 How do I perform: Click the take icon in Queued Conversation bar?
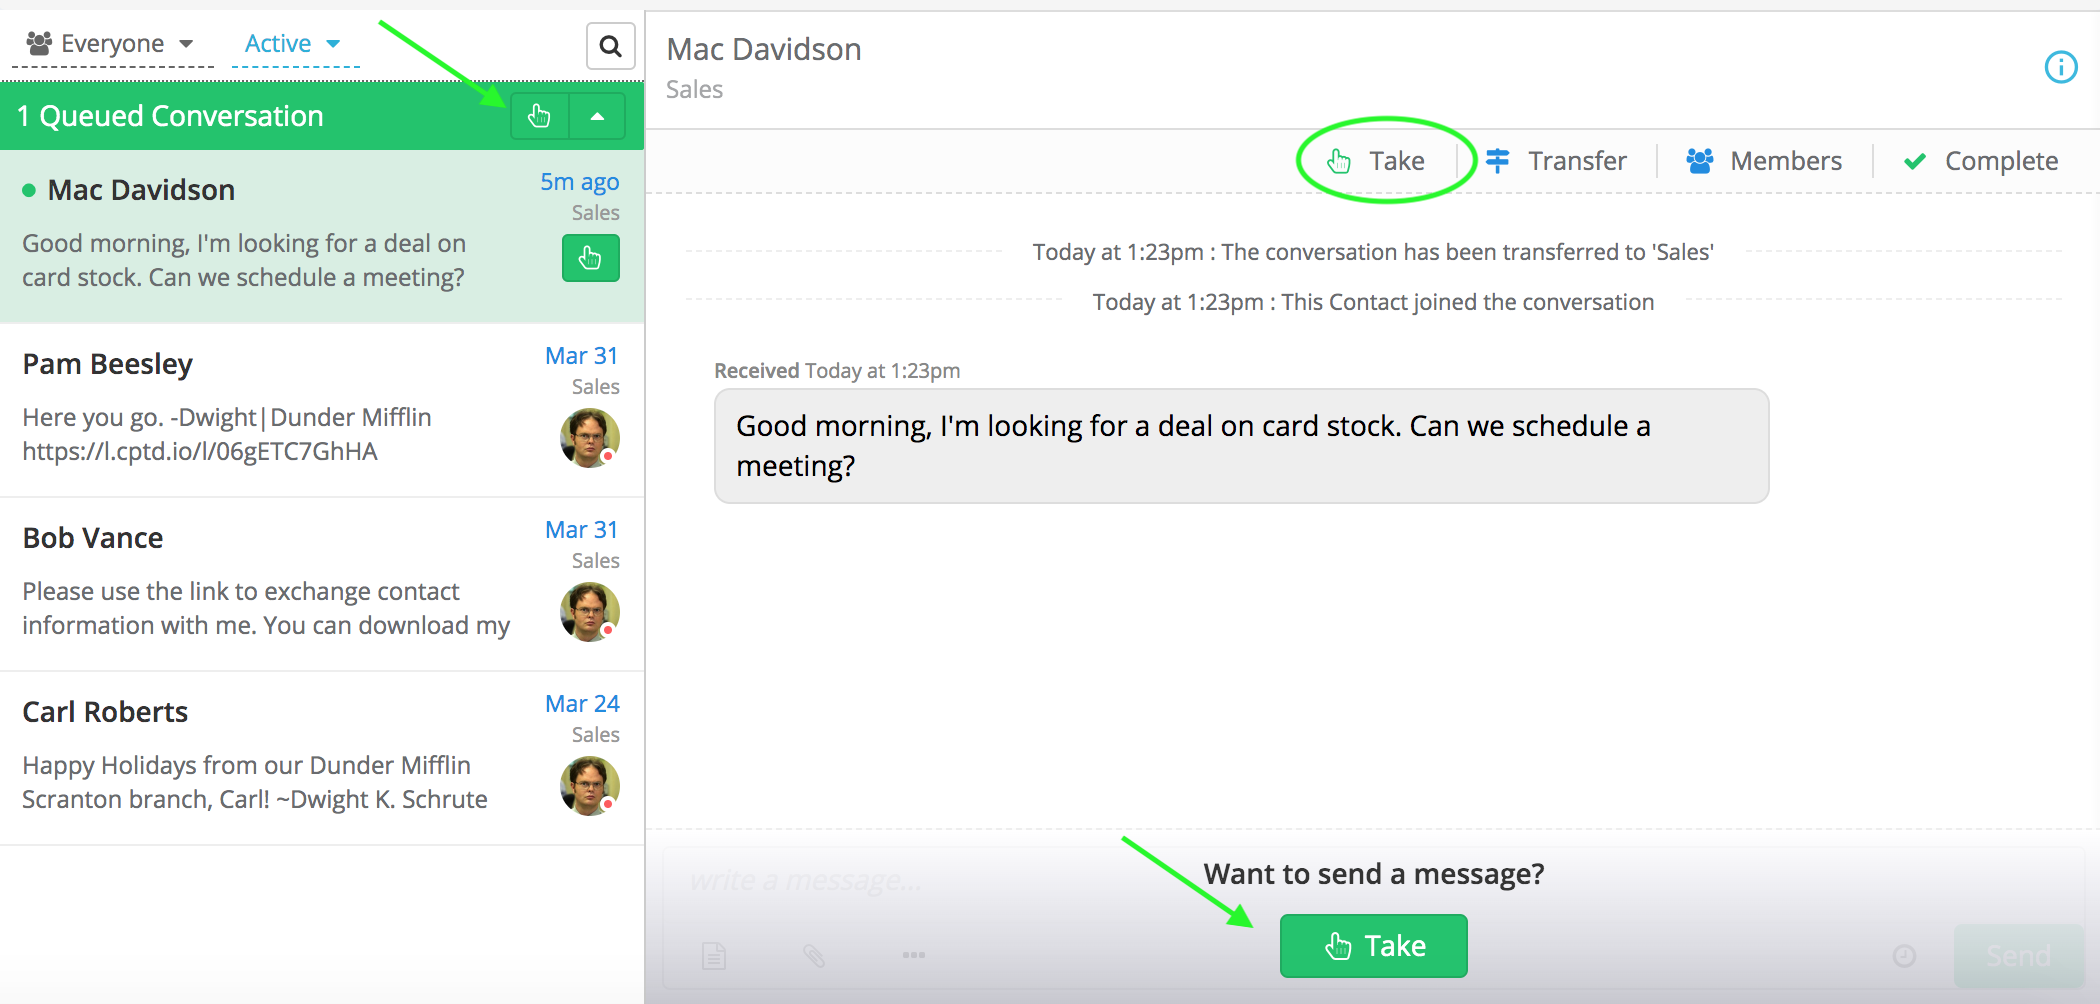(539, 116)
